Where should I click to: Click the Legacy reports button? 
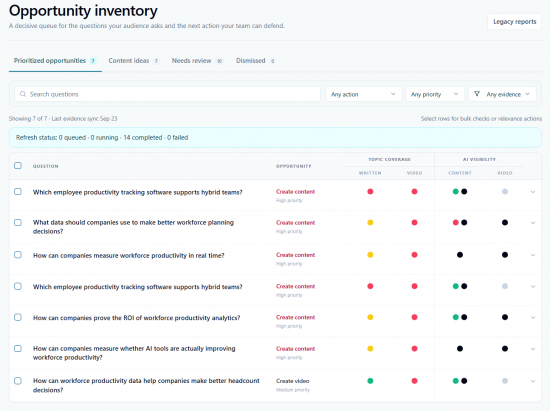click(515, 22)
